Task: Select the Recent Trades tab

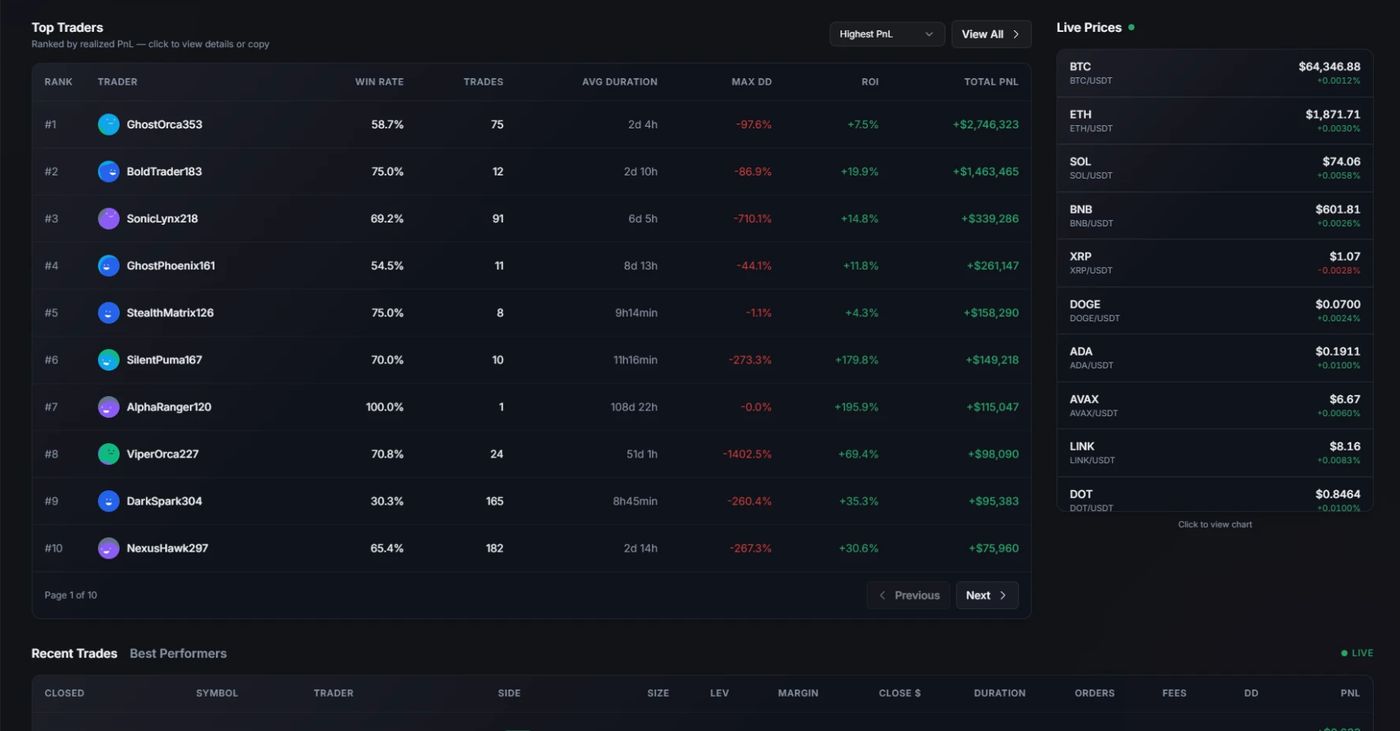Action: 74,653
